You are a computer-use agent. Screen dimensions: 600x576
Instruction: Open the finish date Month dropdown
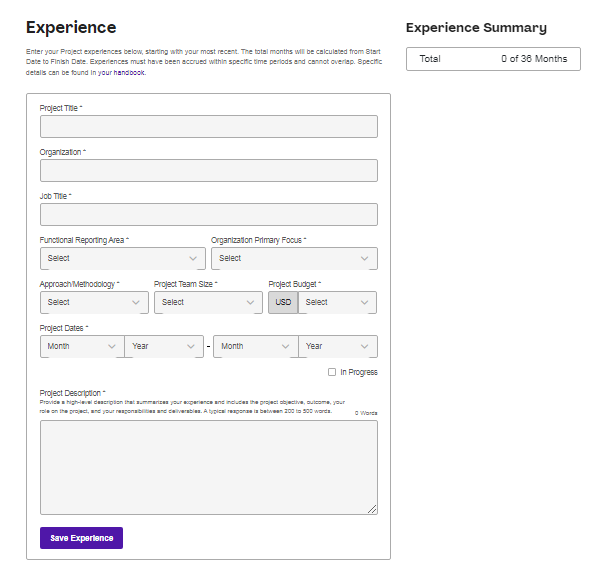tap(255, 346)
